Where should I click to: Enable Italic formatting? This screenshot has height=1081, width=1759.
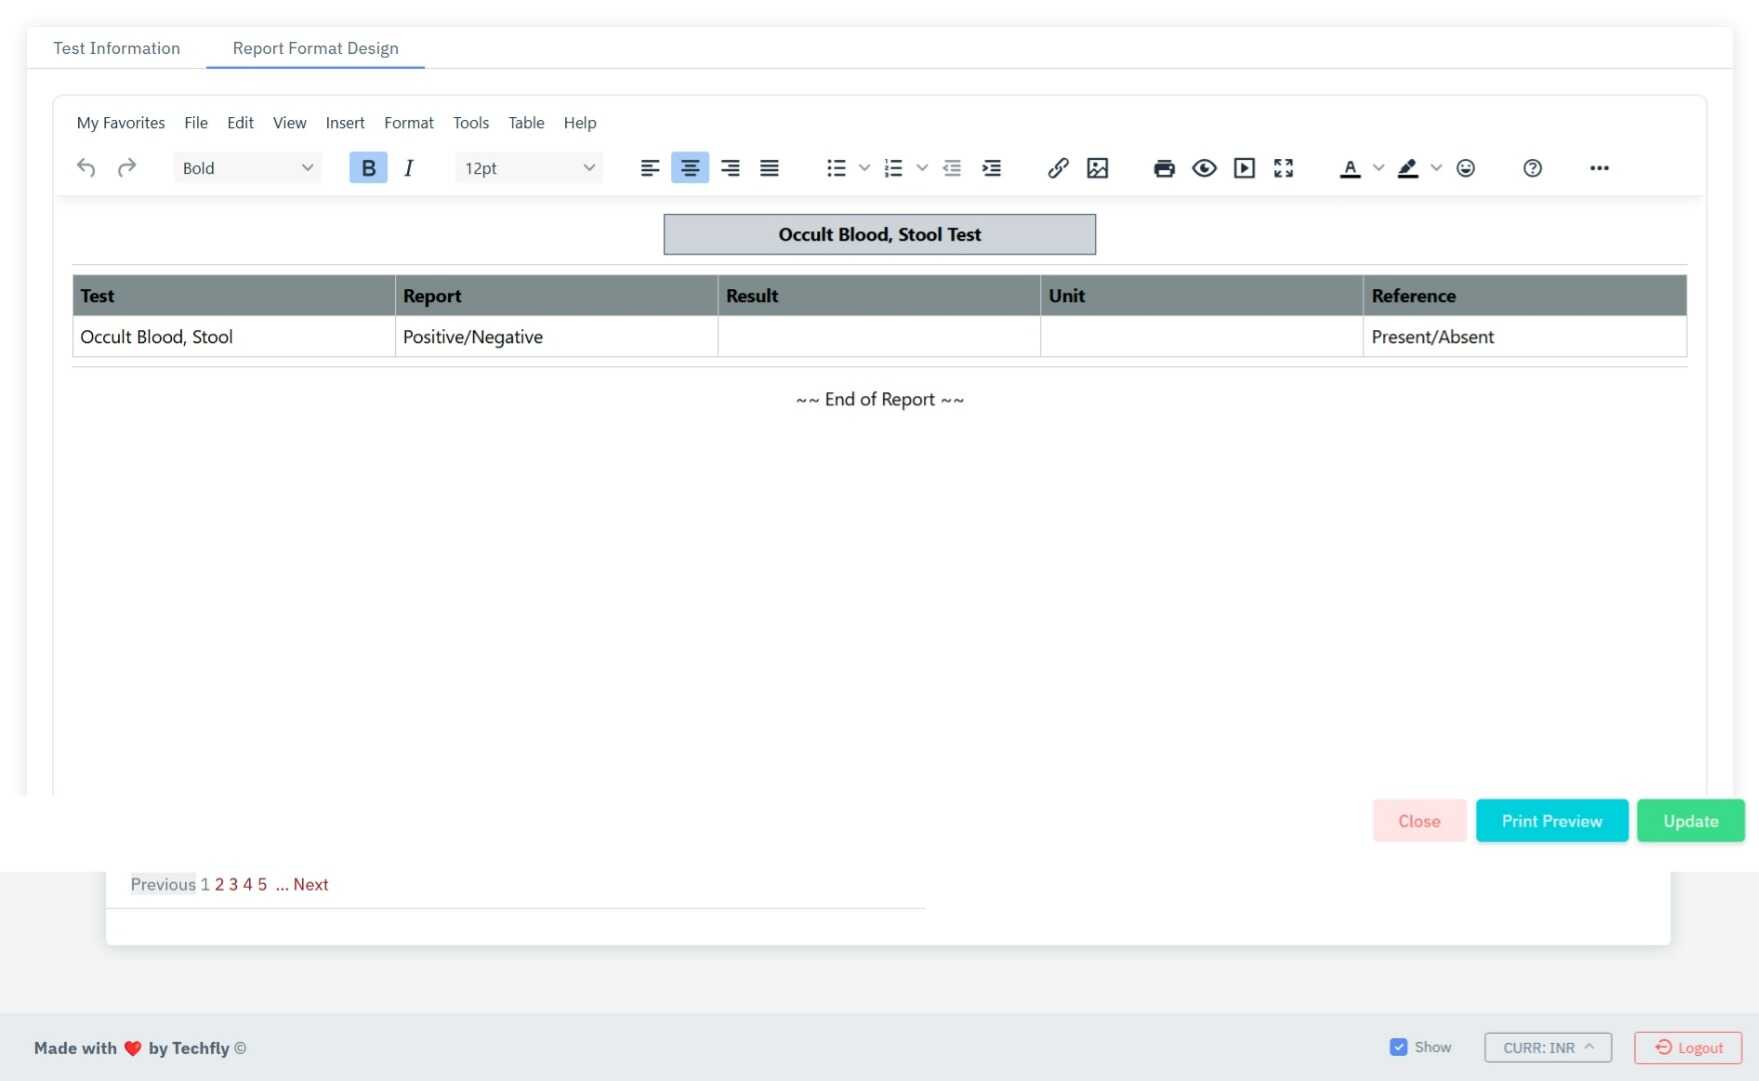click(x=408, y=167)
